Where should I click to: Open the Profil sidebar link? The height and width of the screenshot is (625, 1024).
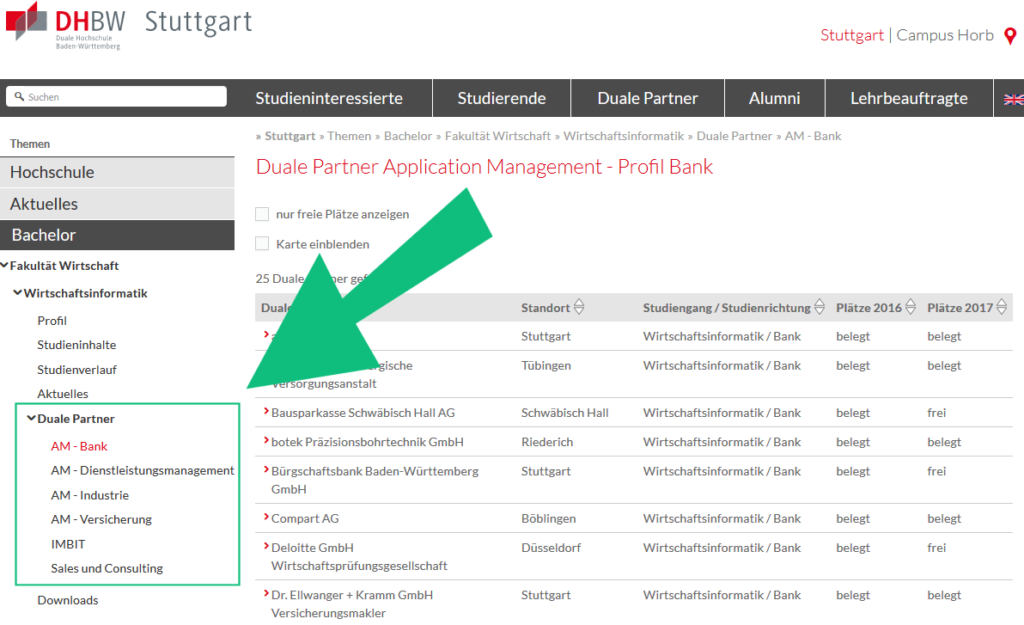click(52, 321)
